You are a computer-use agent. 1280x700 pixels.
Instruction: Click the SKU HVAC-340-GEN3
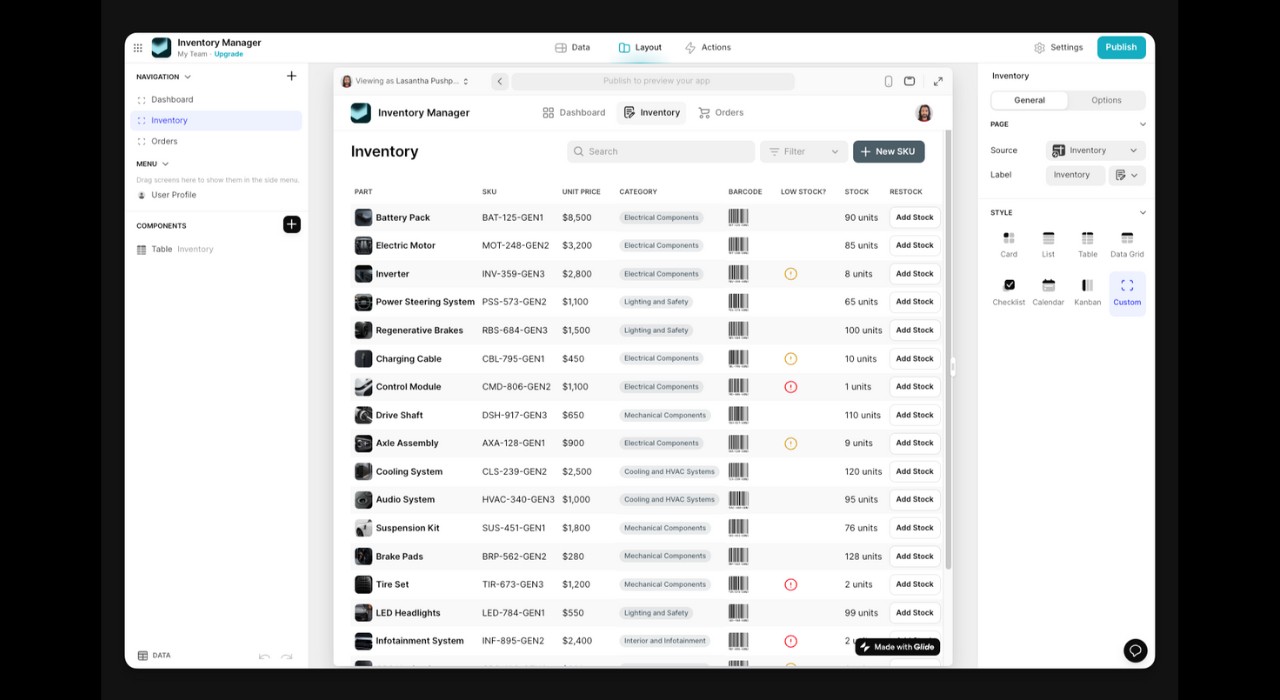(x=518, y=499)
